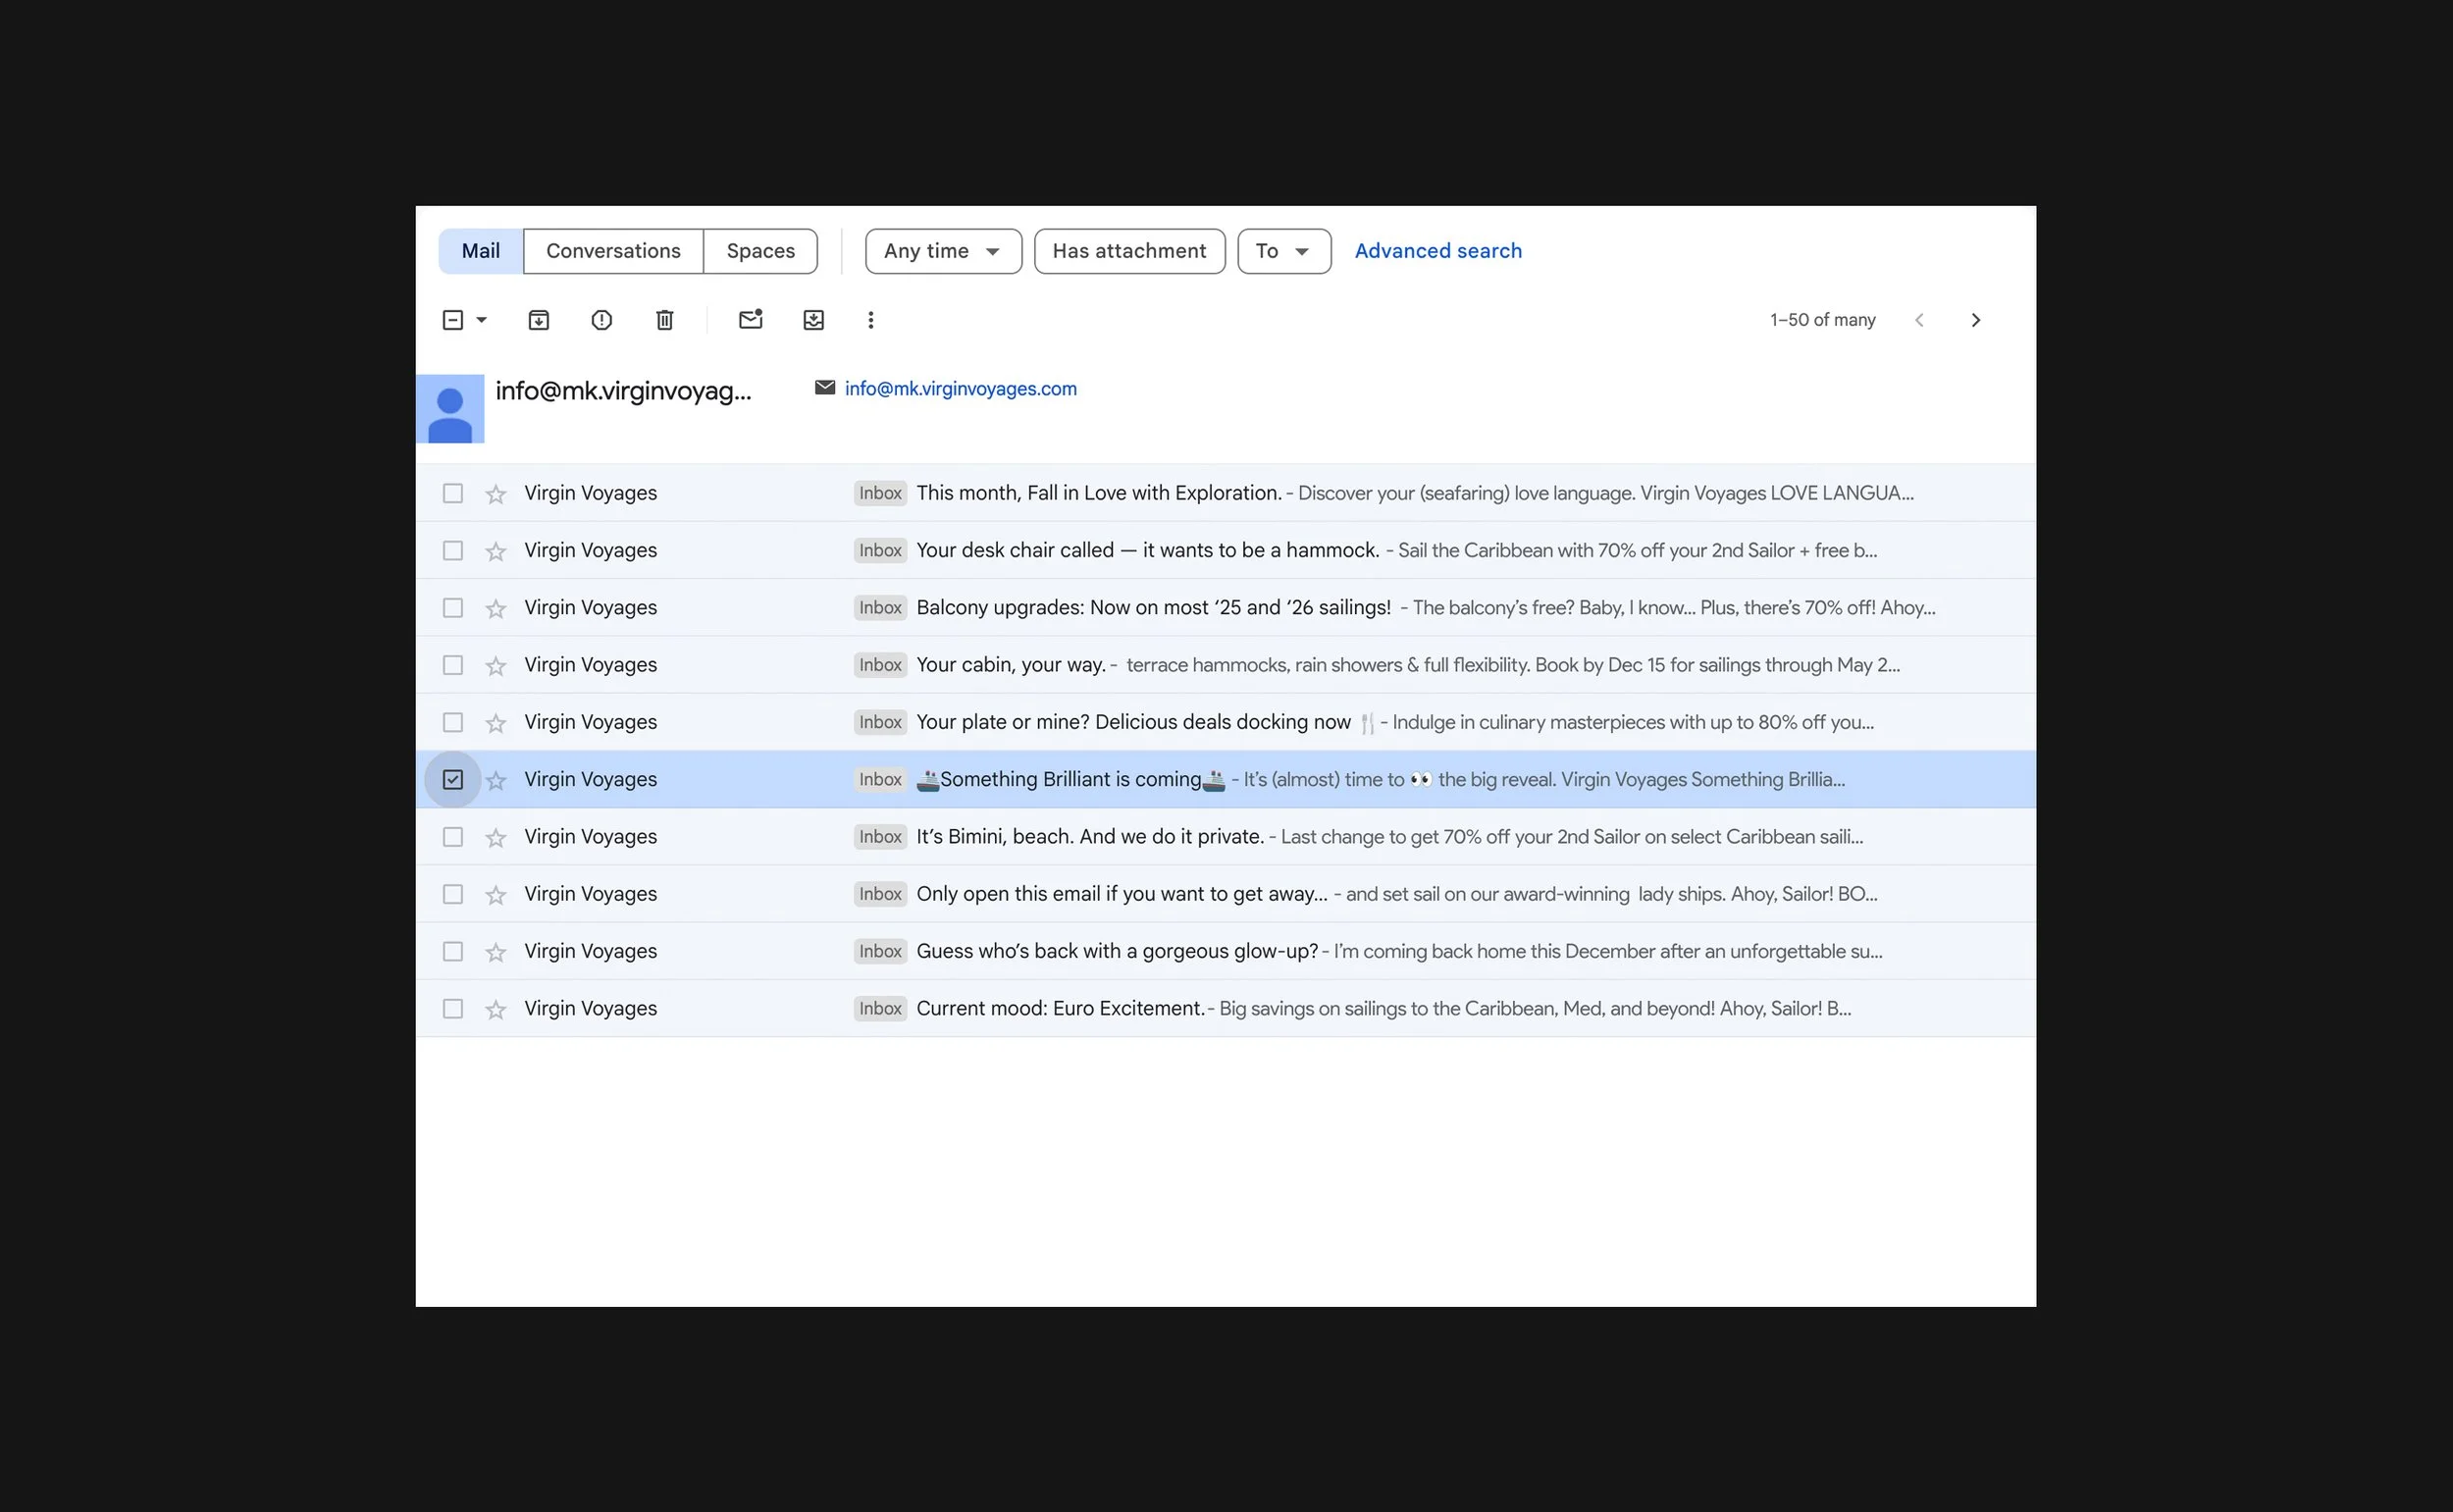Uncheck the 'Something Brilliant is coming' email
Viewport: 2453px width, 1512px height.
pyautogui.click(x=452, y=779)
